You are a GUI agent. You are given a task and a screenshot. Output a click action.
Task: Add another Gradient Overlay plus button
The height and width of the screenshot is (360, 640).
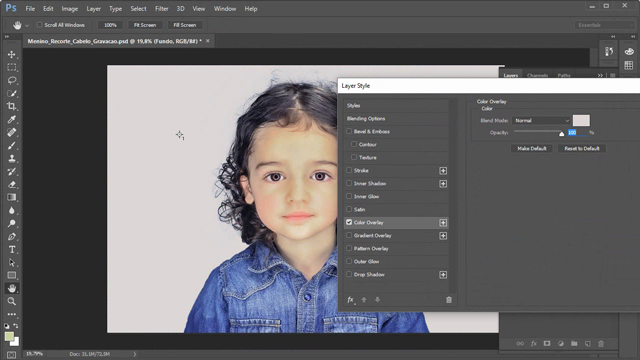tap(443, 236)
